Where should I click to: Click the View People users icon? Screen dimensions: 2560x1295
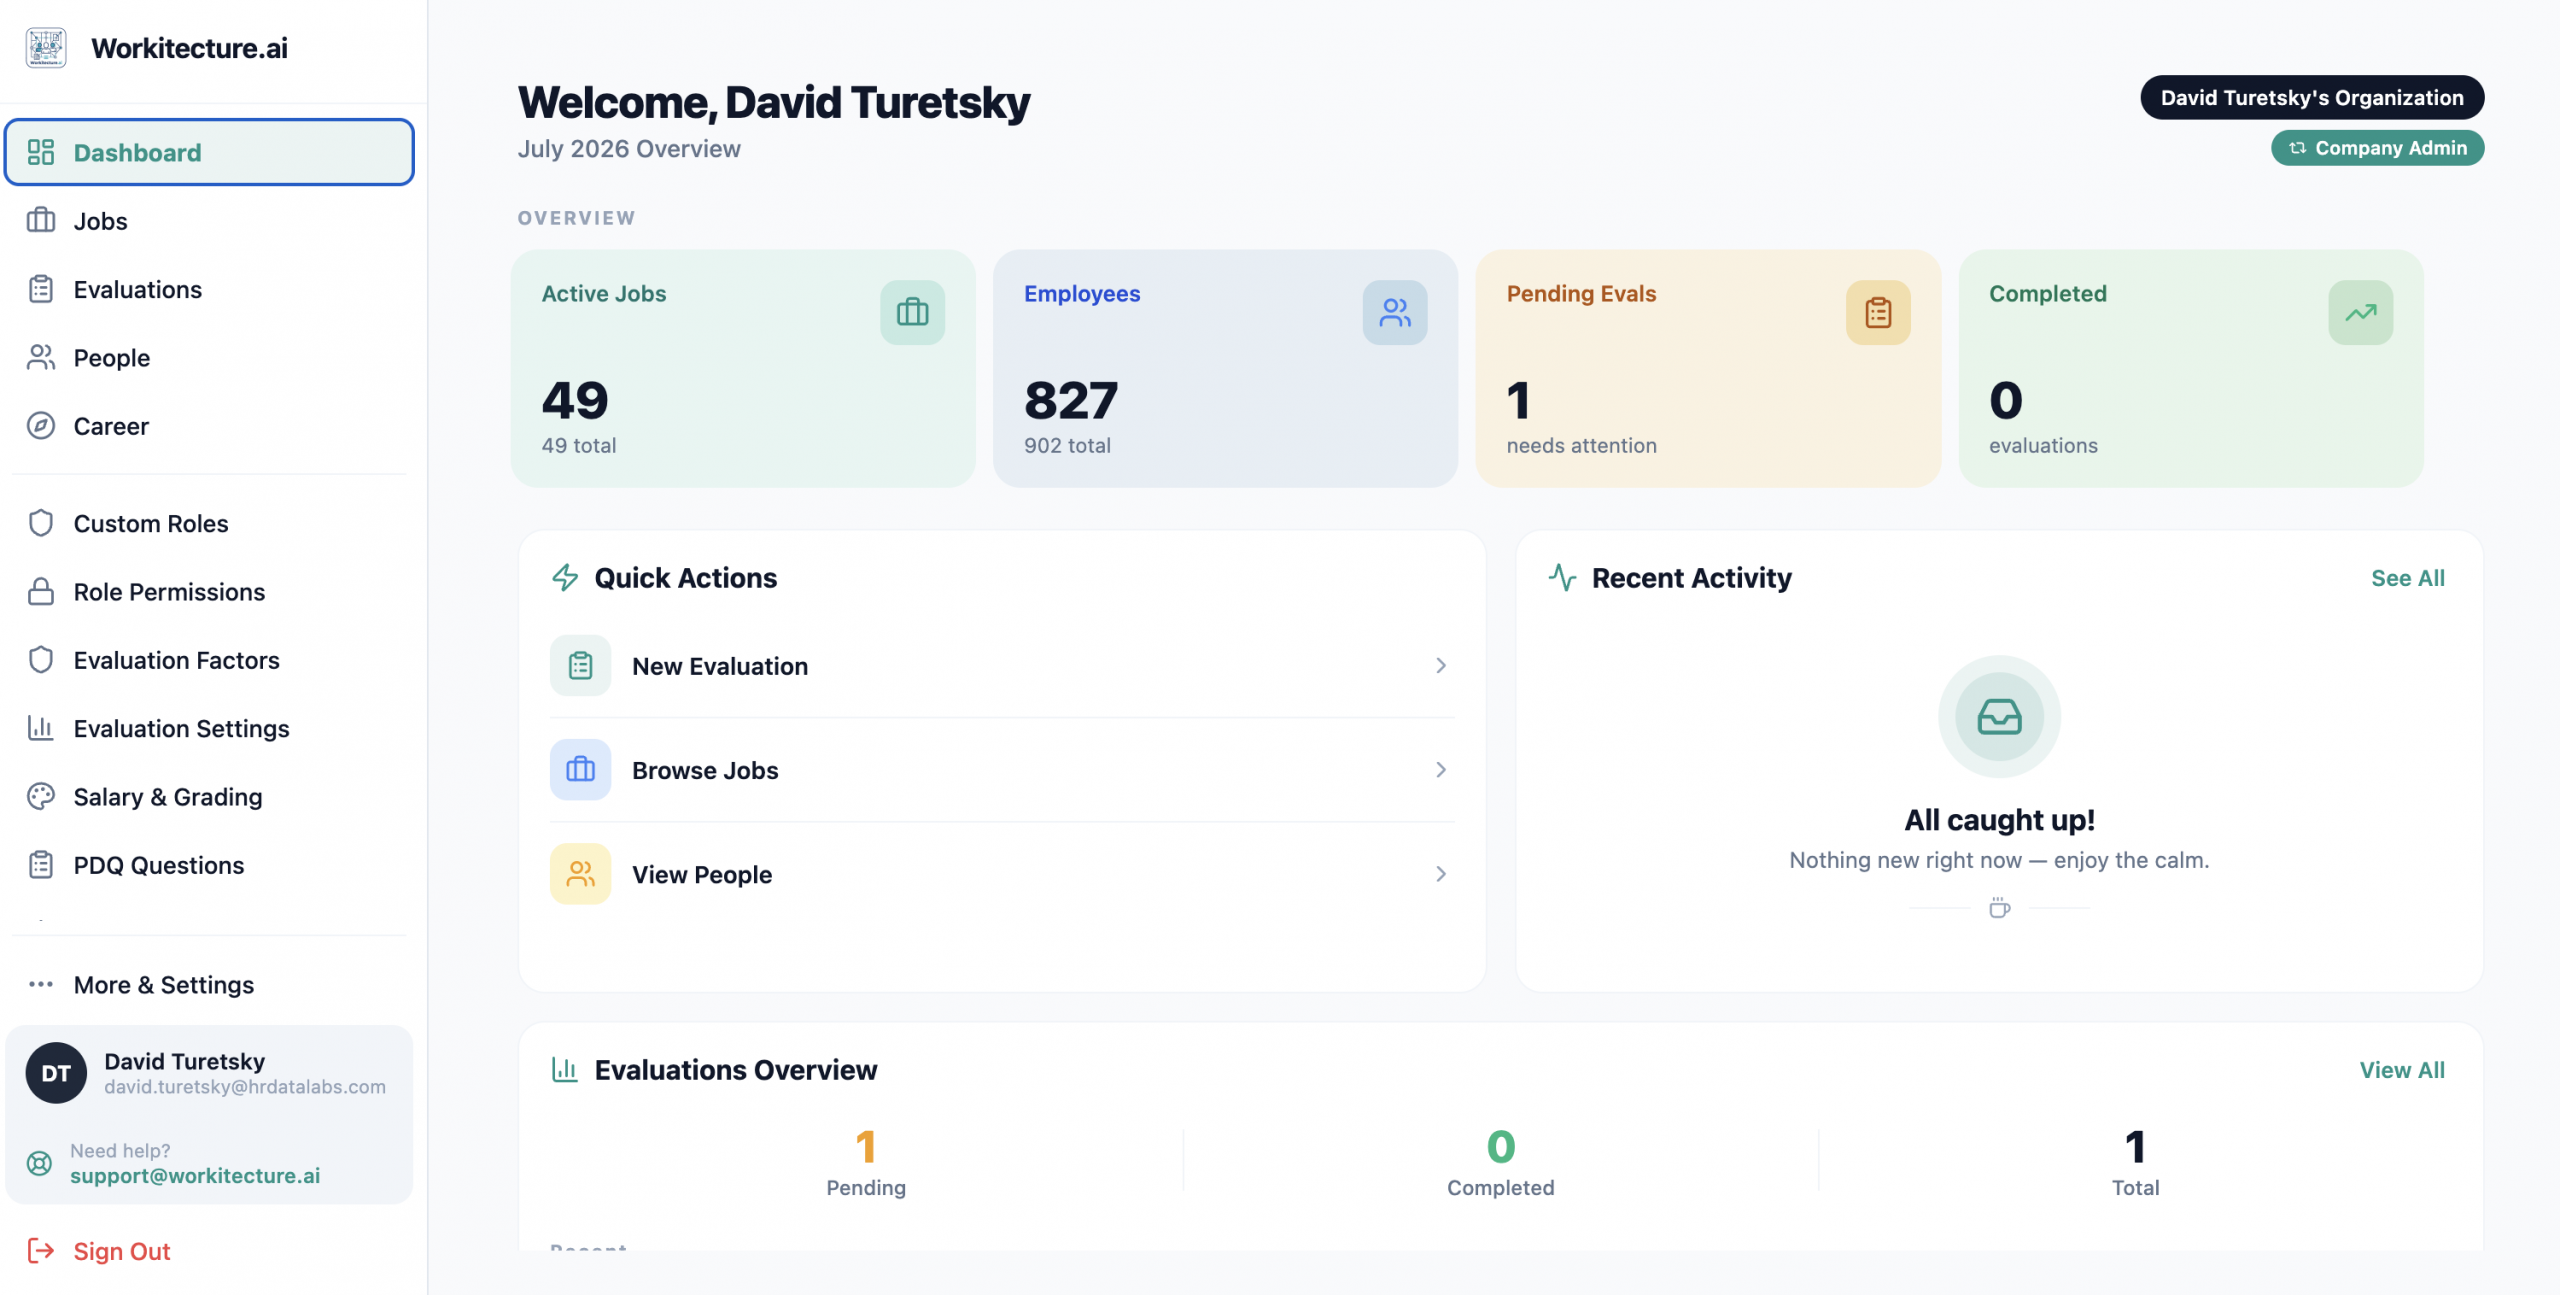(x=580, y=874)
